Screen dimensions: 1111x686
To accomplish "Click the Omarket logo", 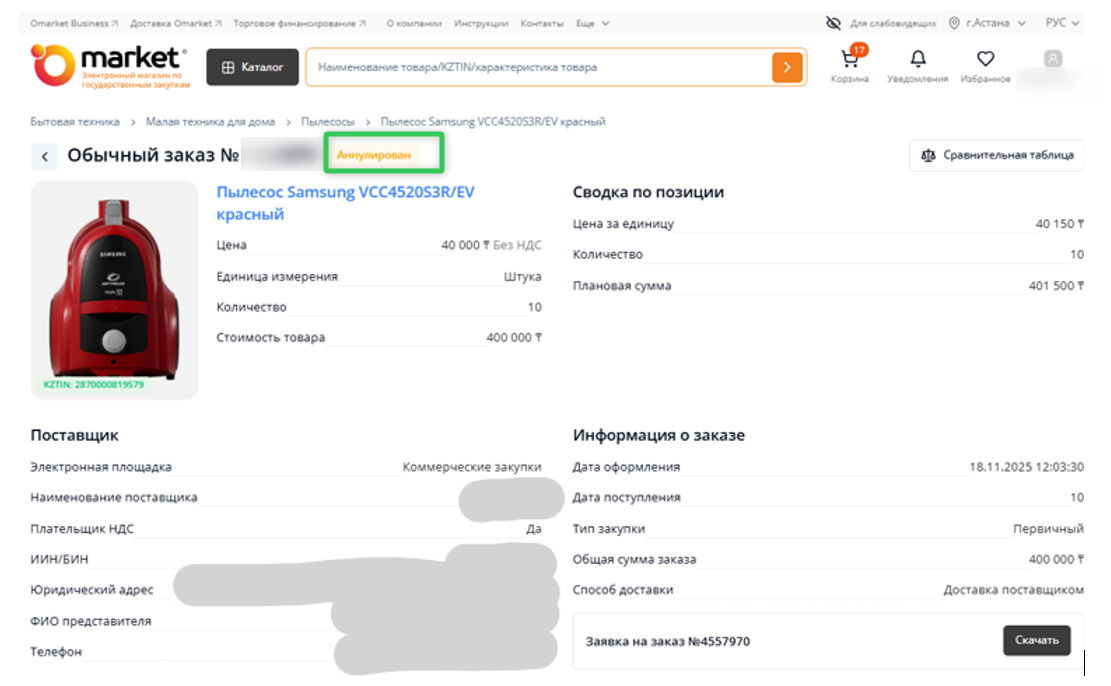I will coord(110,66).
